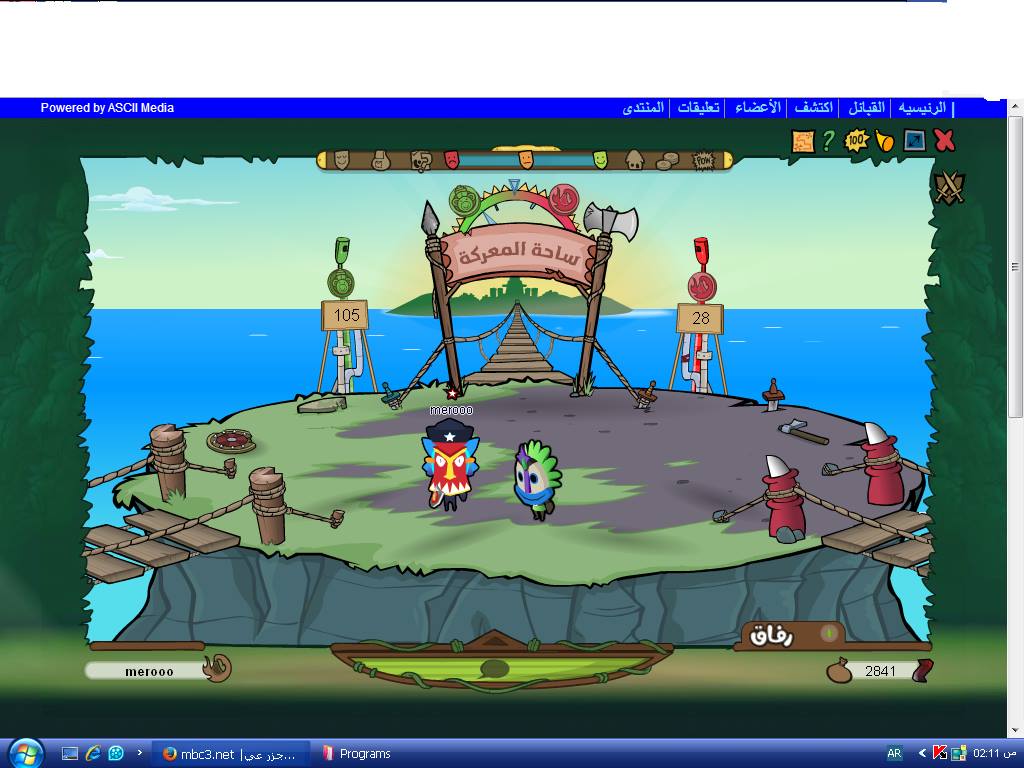Choose the orange neutral face on mood slider
The image size is (1024, 768).
[526, 159]
